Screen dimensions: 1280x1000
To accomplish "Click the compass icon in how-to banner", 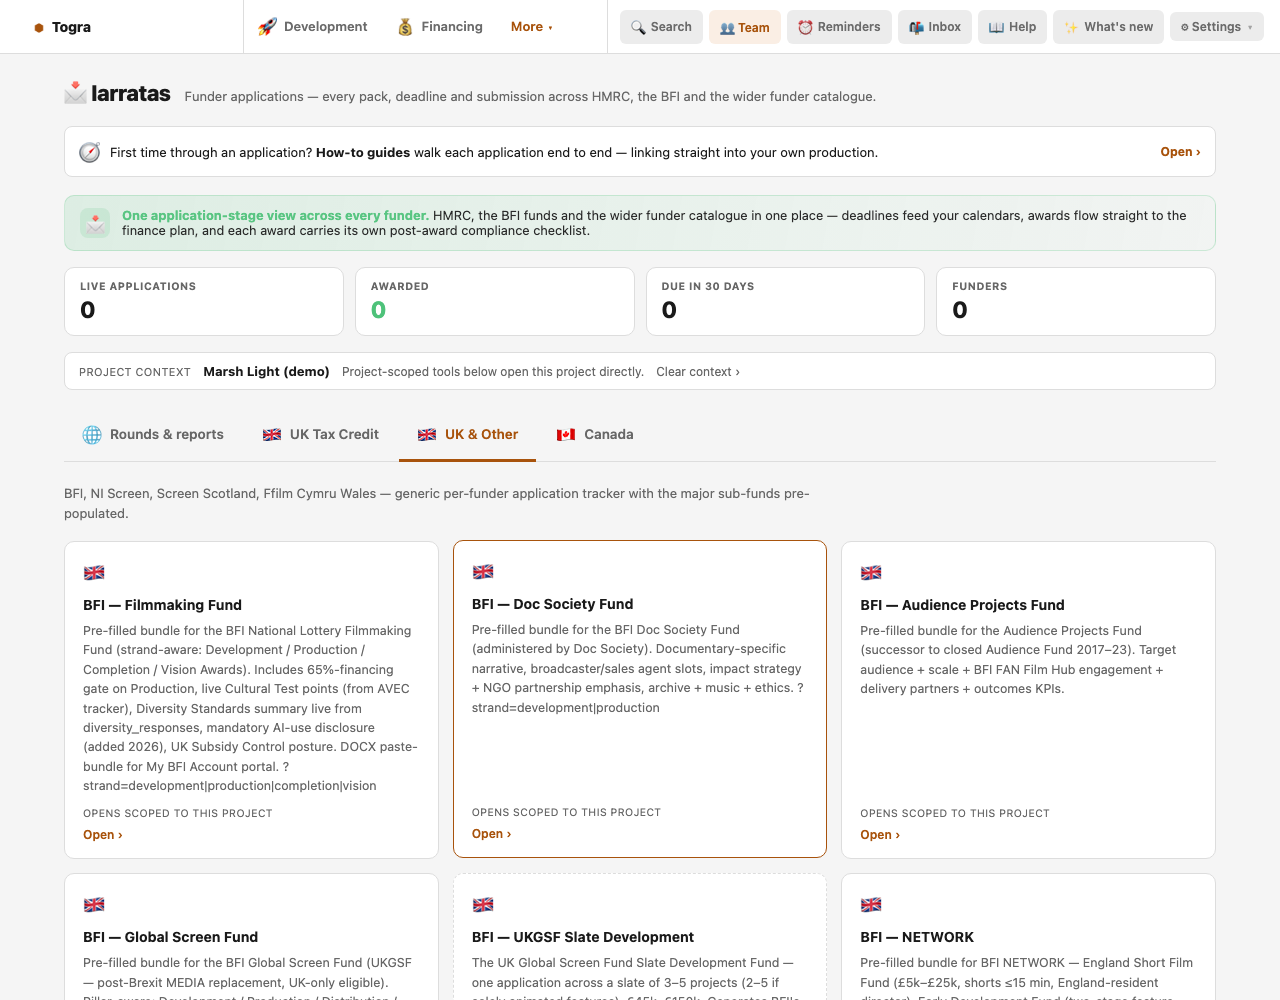I will click(90, 152).
